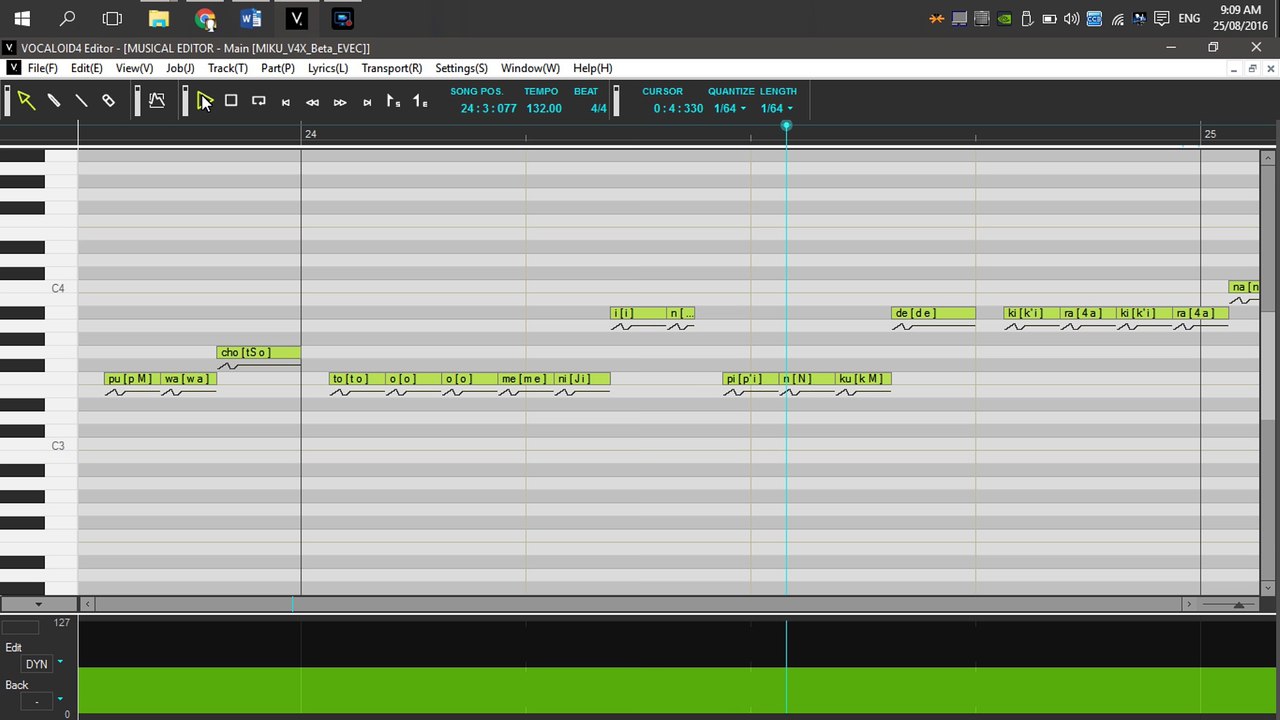
Task: Click the tempo value 132.00
Action: (x=544, y=108)
